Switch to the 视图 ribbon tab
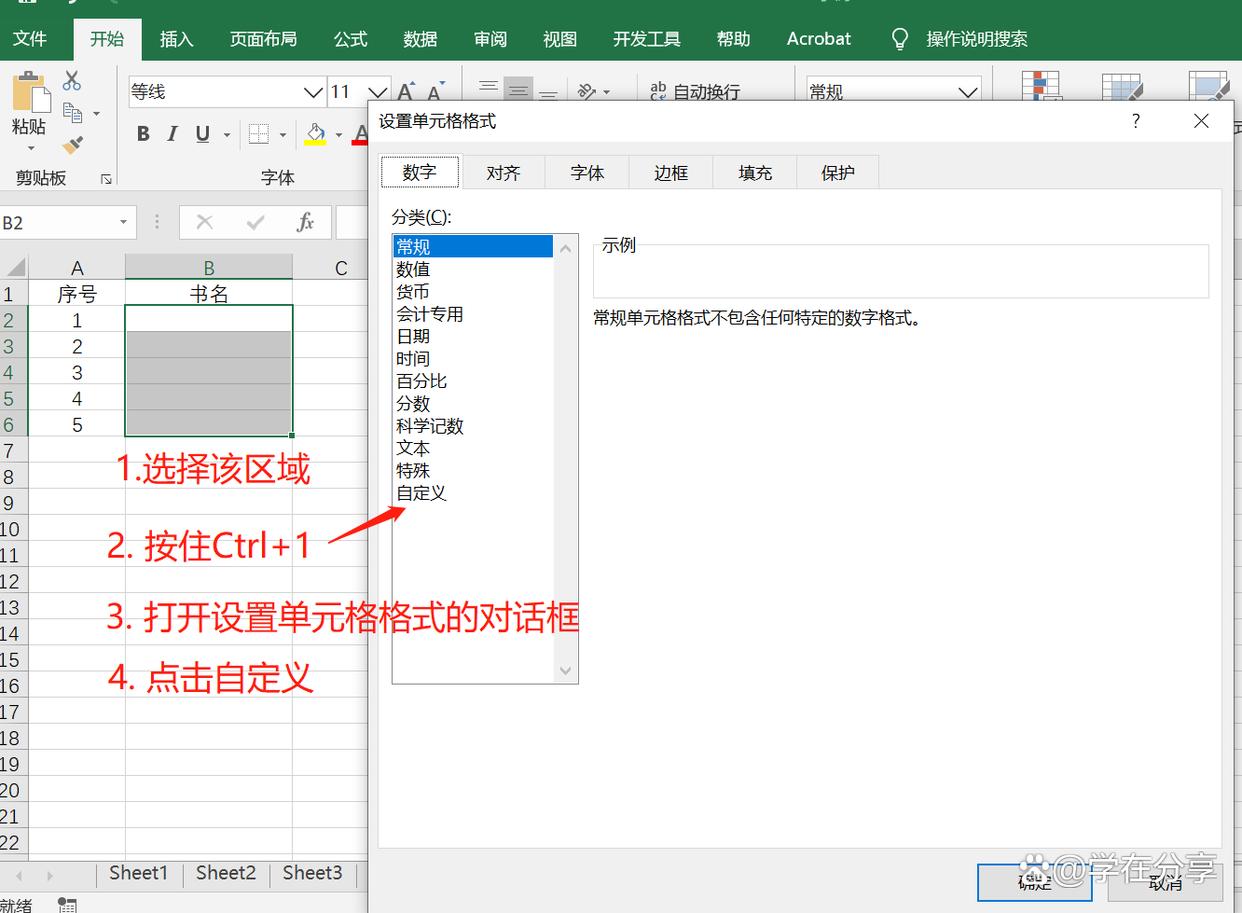 tap(560, 39)
